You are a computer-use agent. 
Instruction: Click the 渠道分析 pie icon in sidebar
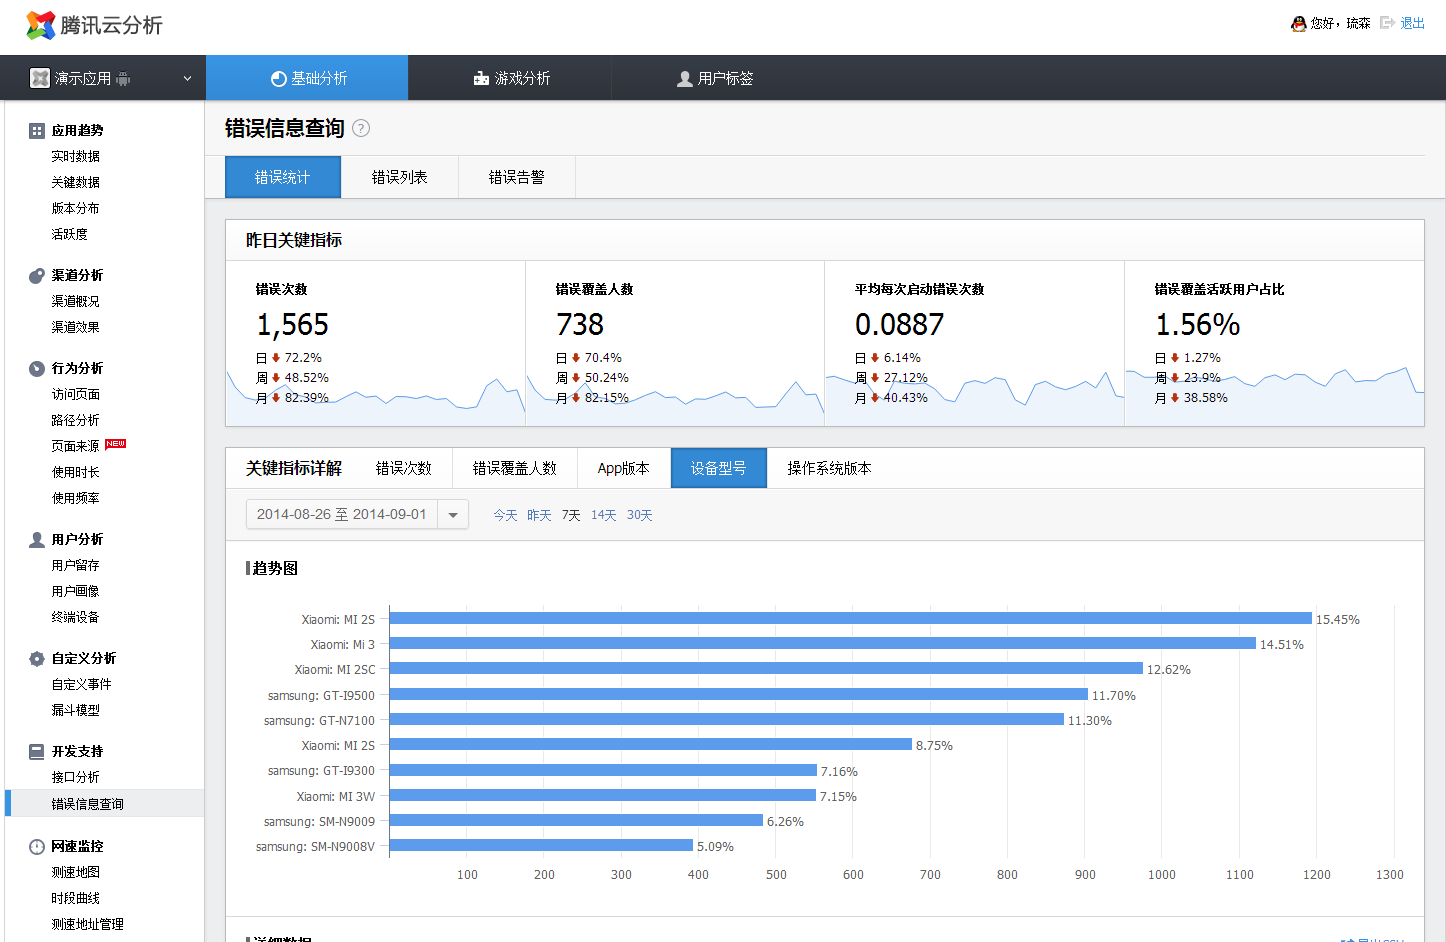click(x=37, y=276)
